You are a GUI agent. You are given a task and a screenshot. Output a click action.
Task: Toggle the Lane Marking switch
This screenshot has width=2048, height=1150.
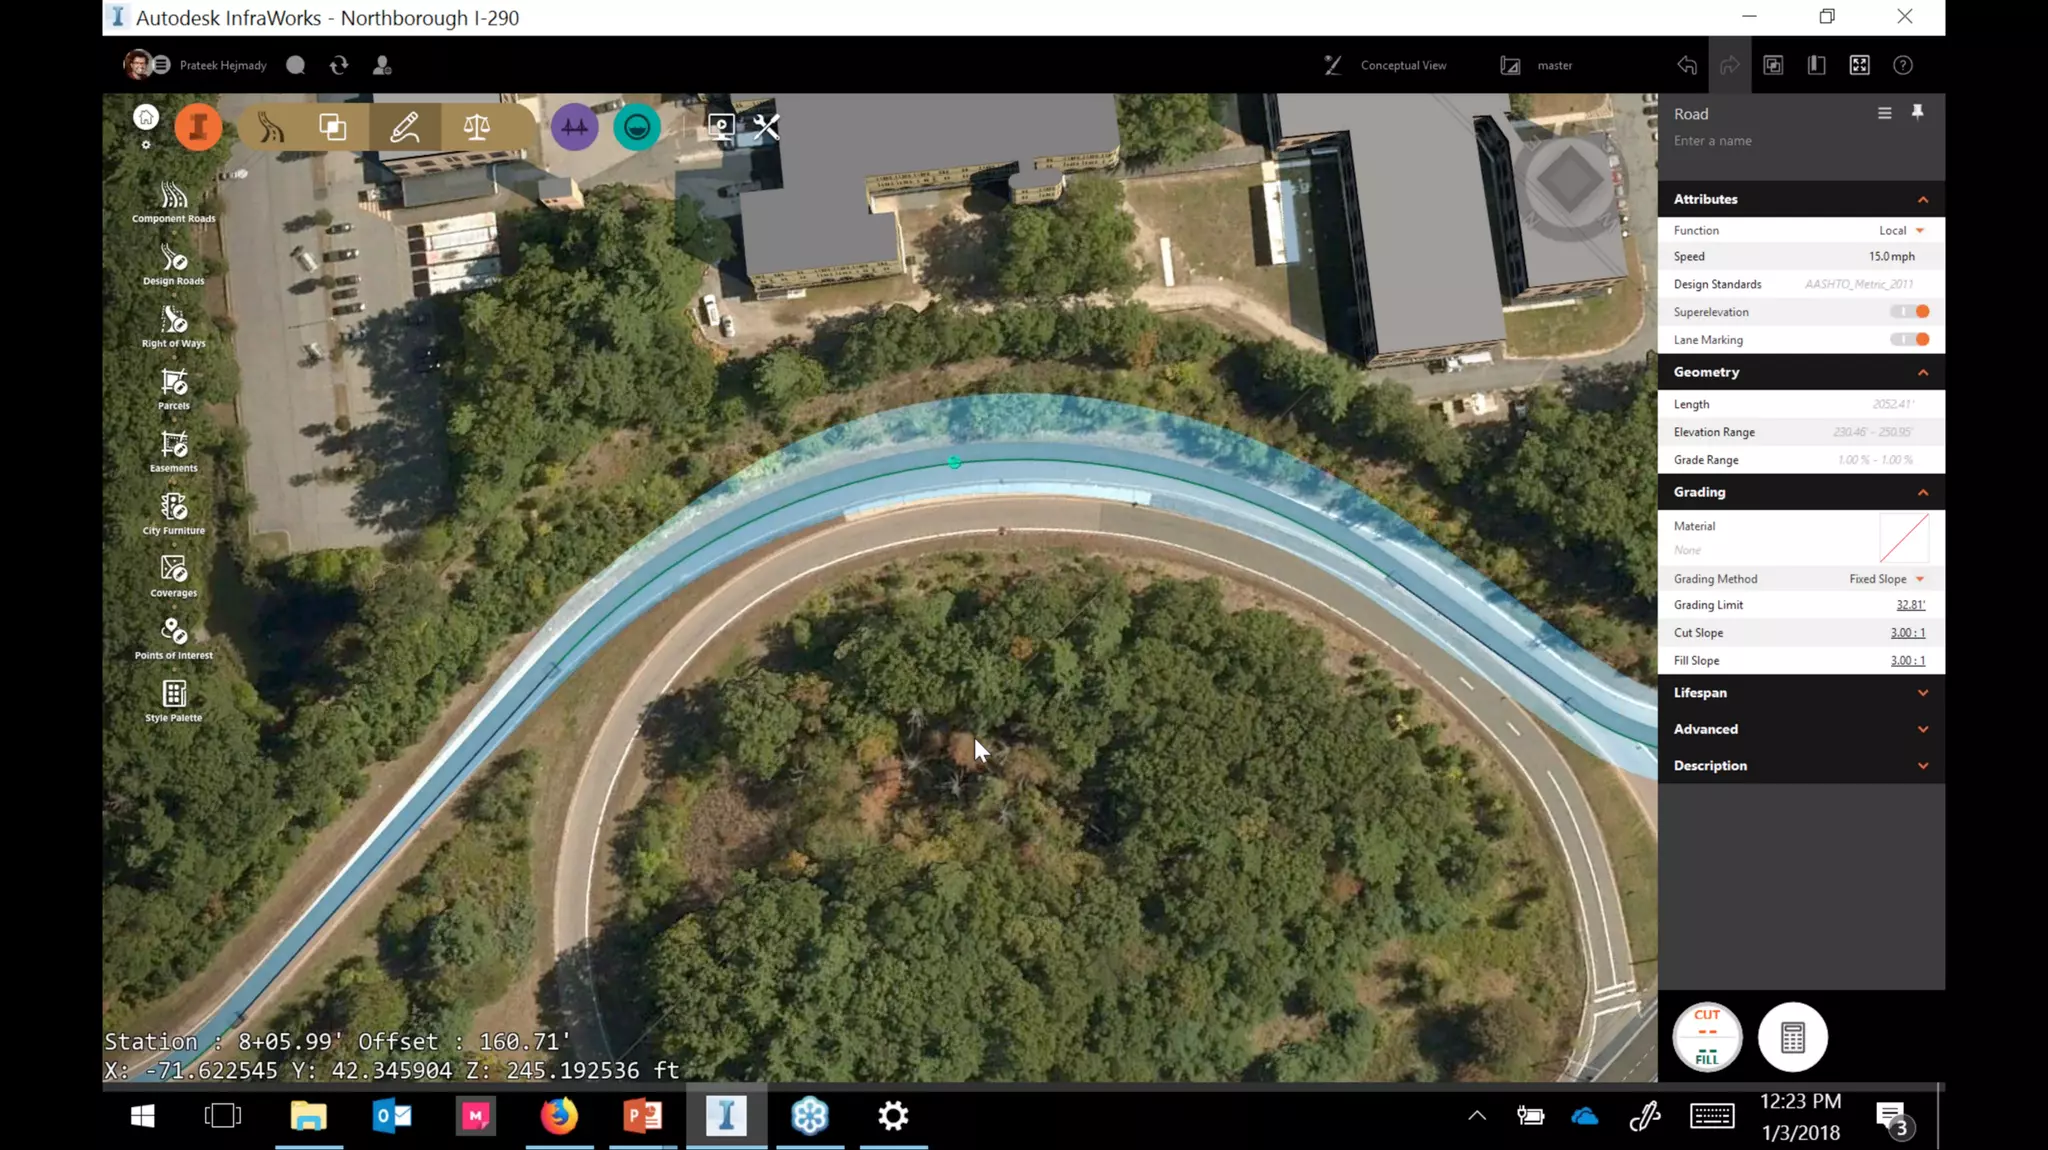1909,340
